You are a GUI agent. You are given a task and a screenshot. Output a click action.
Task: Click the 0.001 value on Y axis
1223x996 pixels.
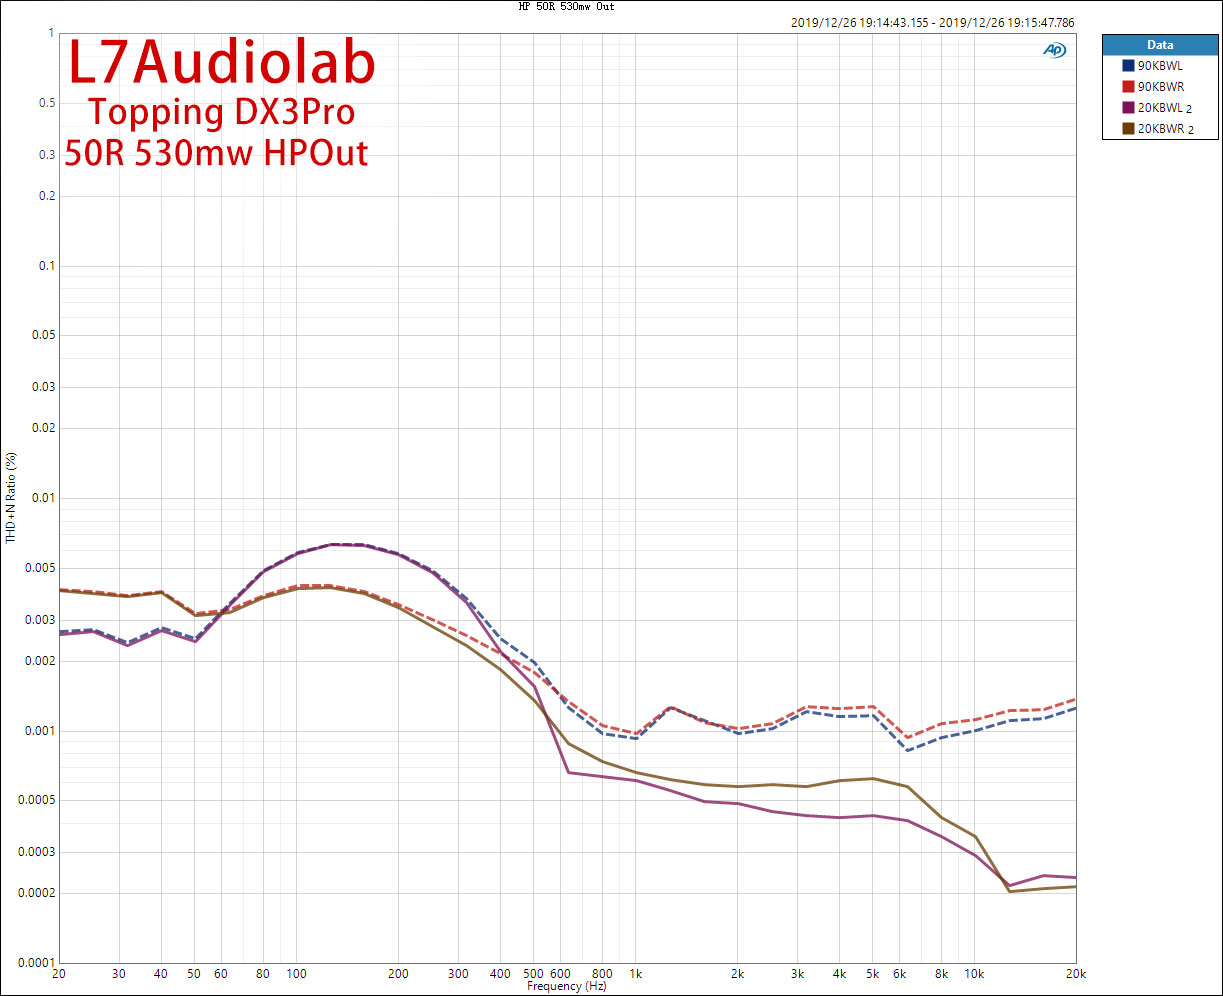pos(38,731)
